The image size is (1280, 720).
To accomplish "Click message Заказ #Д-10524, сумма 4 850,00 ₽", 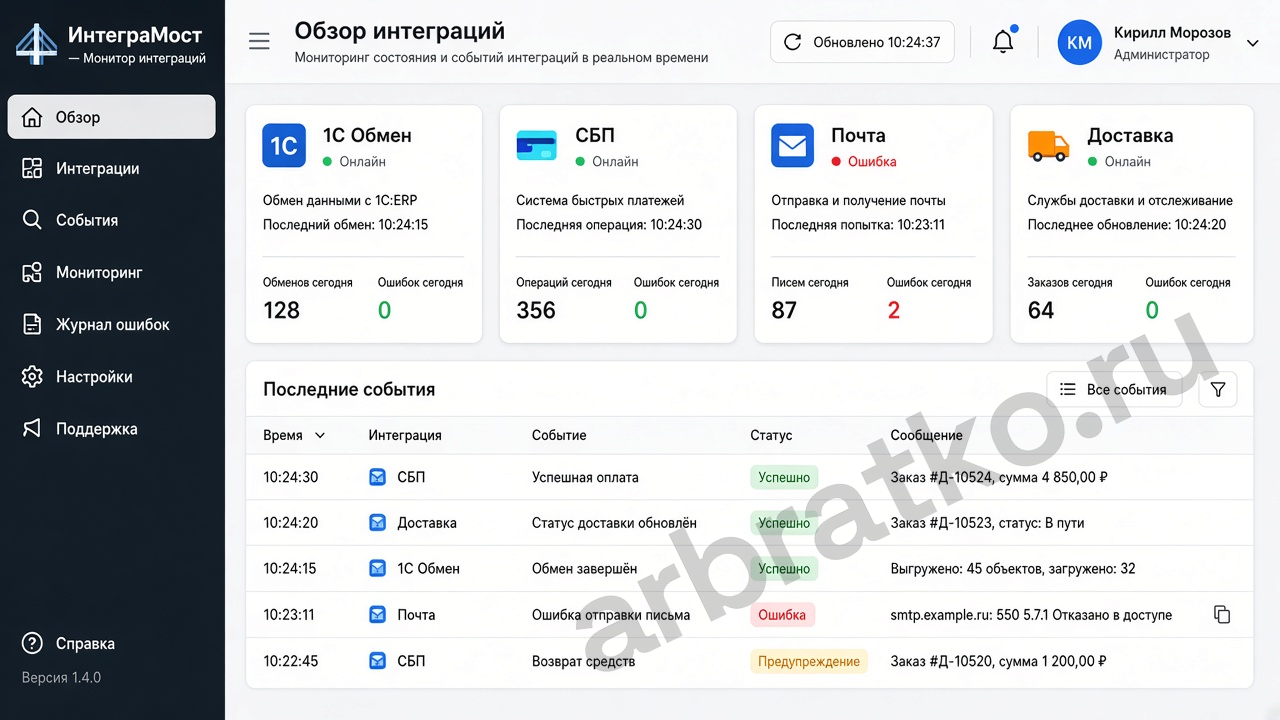I will pos(999,477).
